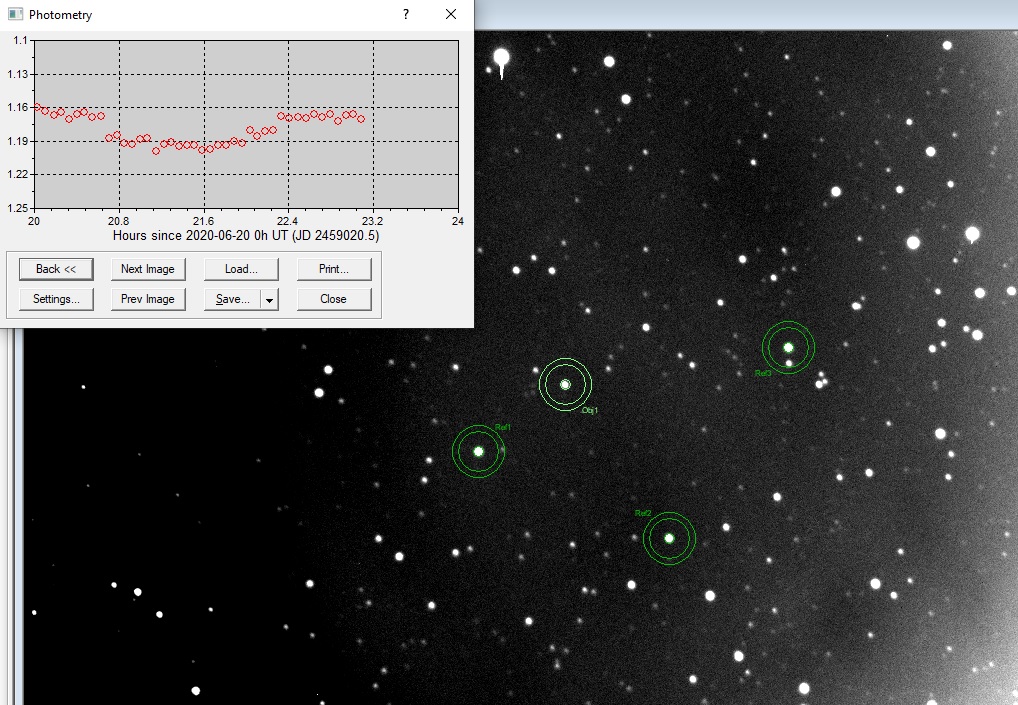This screenshot has width=1018, height=705.
Task: Select the Ref2 reference star aperture
Action: (x=669, y=538)
